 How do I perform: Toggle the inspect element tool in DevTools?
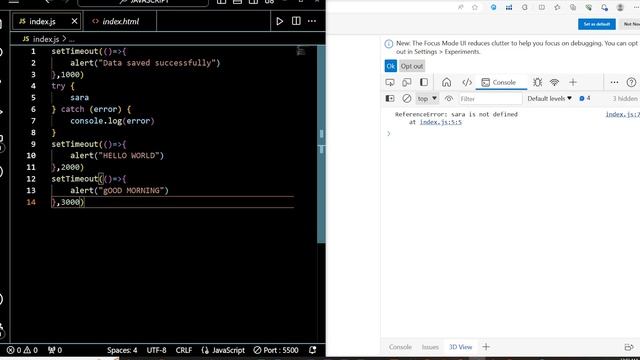(390, 82)
